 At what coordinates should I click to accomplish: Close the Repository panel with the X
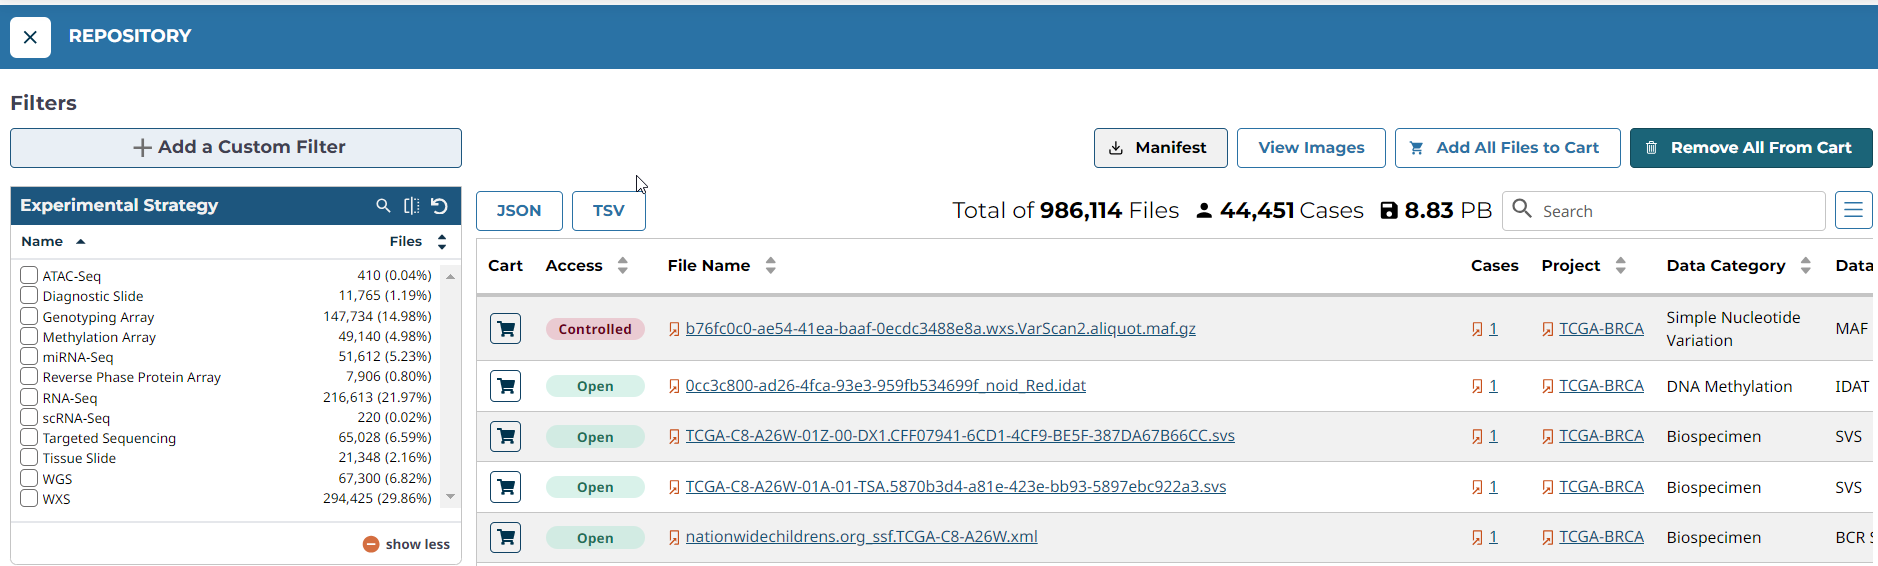coord(30,37)
